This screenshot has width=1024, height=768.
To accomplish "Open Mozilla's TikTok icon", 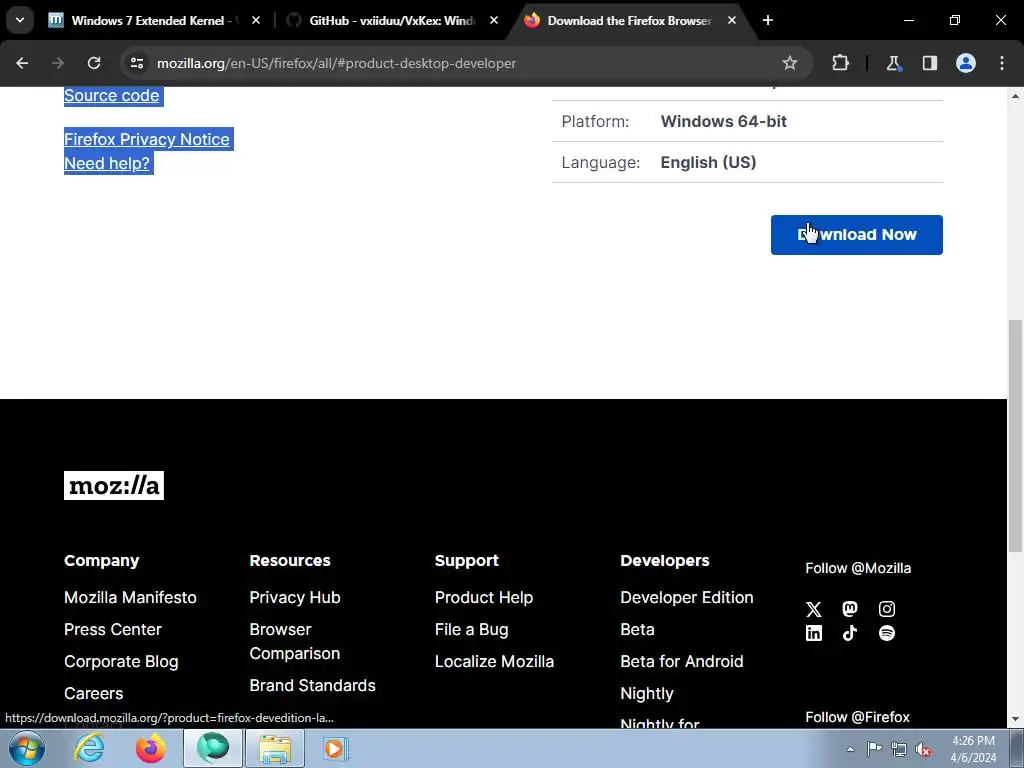I will (850, 633).
